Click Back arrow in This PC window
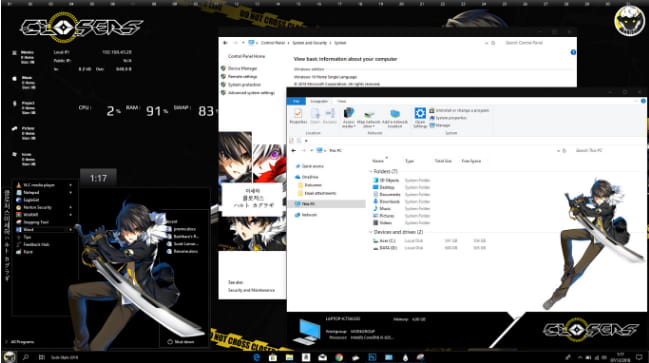Image resolution: width=649 pixels, height=363 pixels. (x=293, y=150)
